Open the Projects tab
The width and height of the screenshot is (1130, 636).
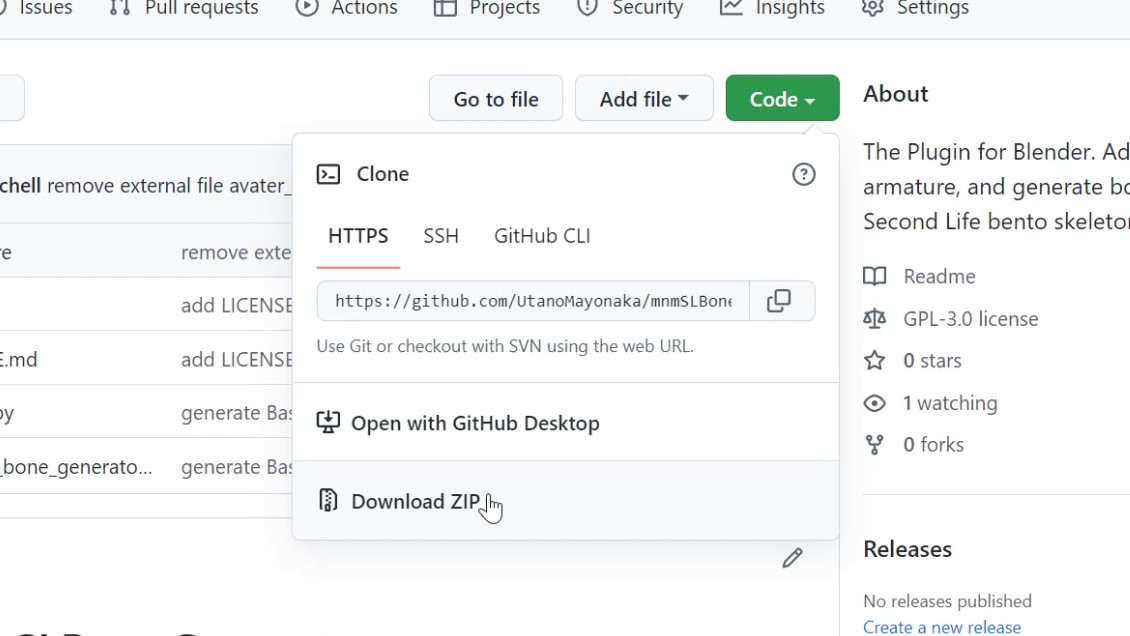487,8
